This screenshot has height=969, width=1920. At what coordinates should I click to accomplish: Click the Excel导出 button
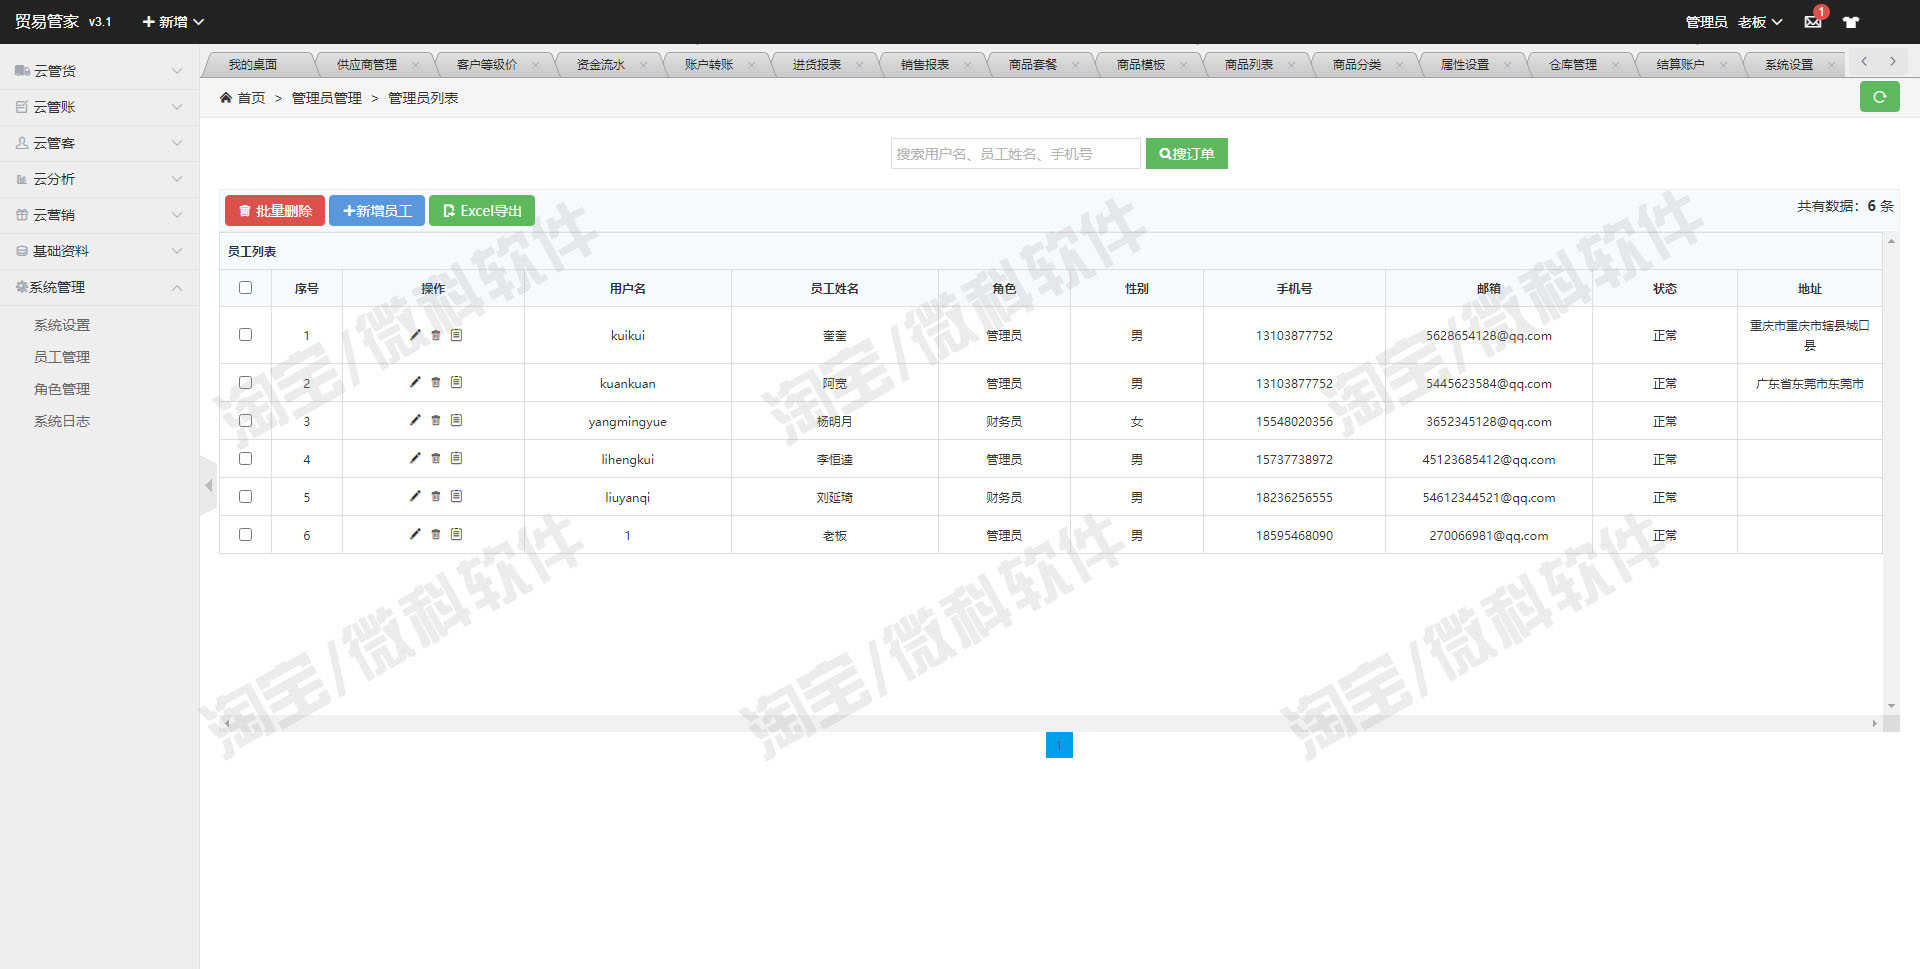[482, 211]
